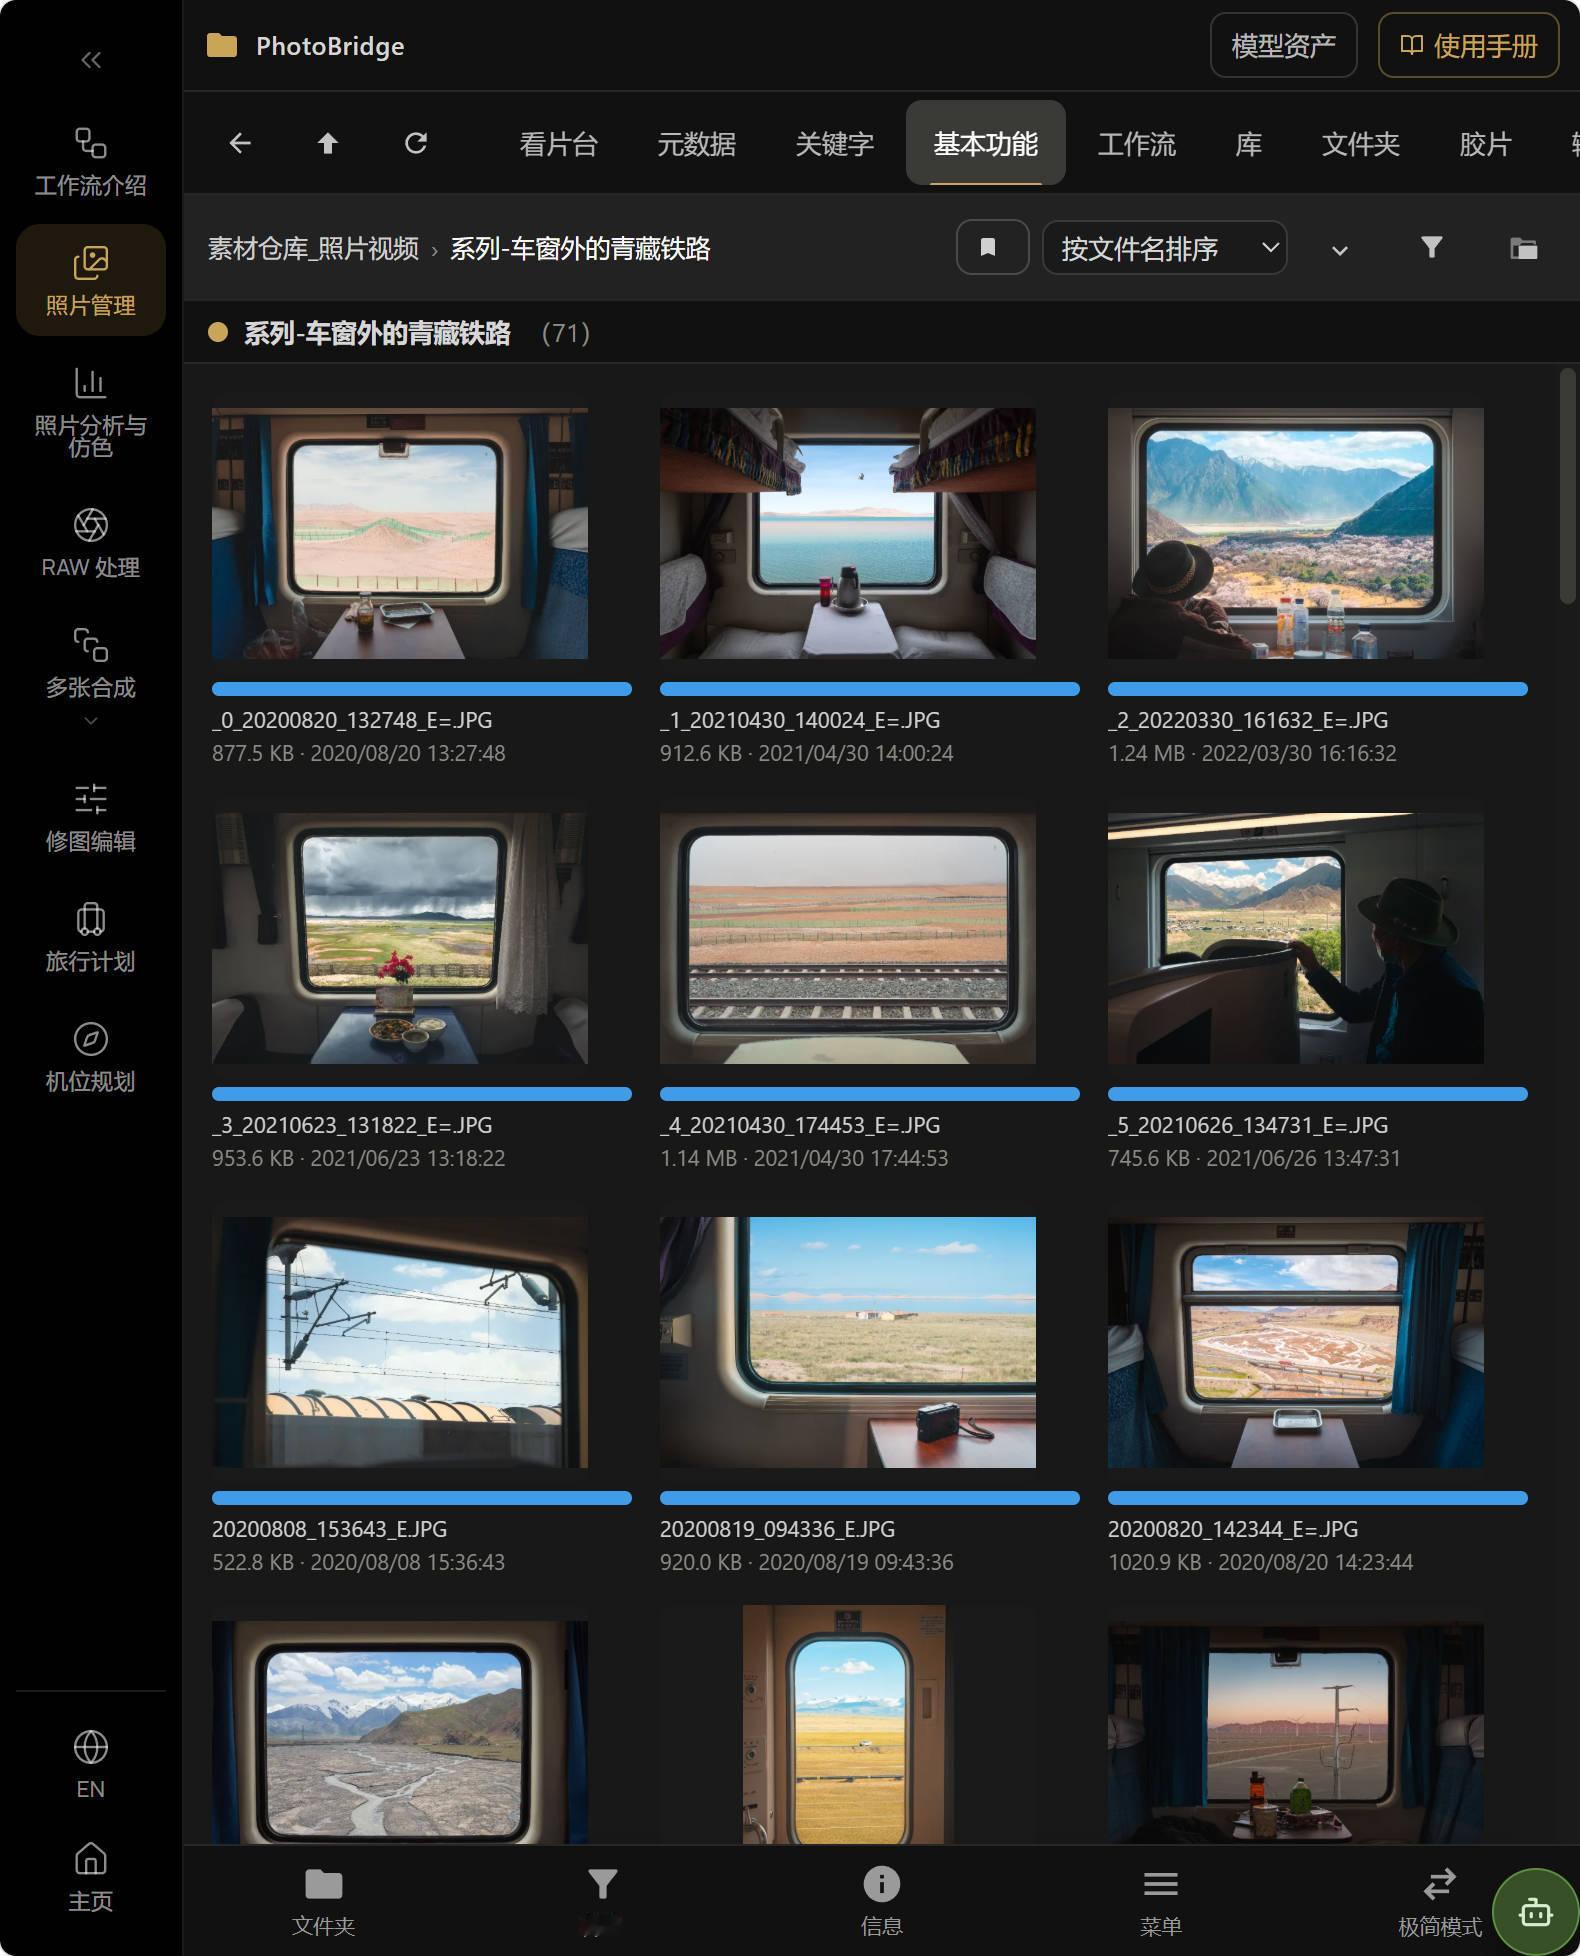Switch to 元数据 tab

696,143
